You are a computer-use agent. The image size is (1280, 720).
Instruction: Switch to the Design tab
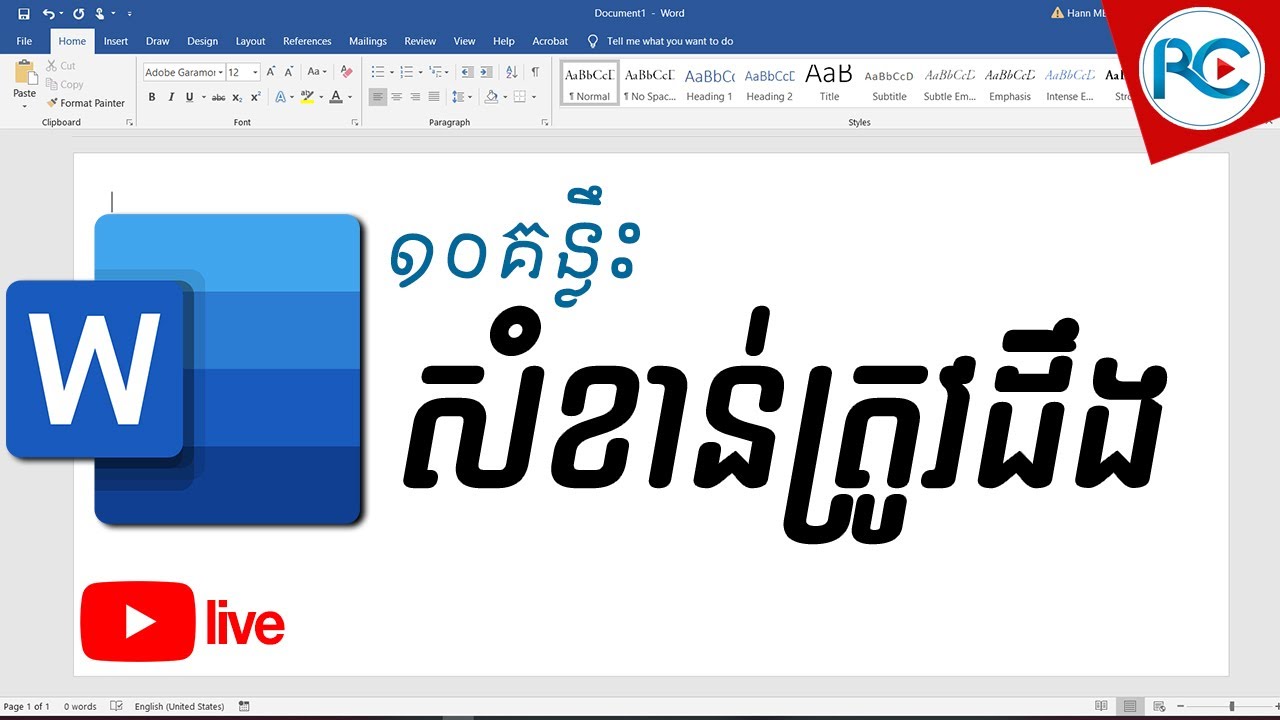tap(202, 41)
